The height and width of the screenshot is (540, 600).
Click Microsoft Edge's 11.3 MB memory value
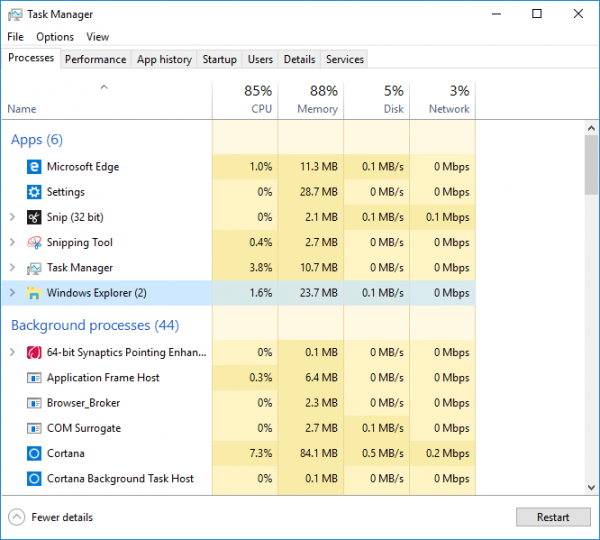click(319, 167)
